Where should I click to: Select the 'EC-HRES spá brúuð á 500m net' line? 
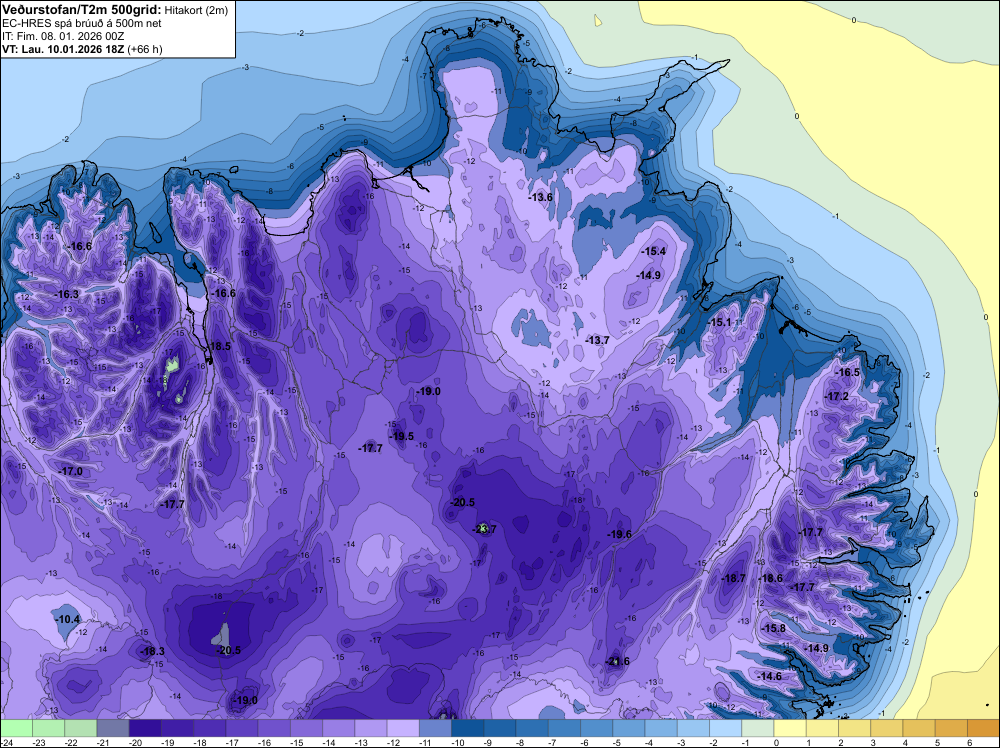(x=82, y=23)
